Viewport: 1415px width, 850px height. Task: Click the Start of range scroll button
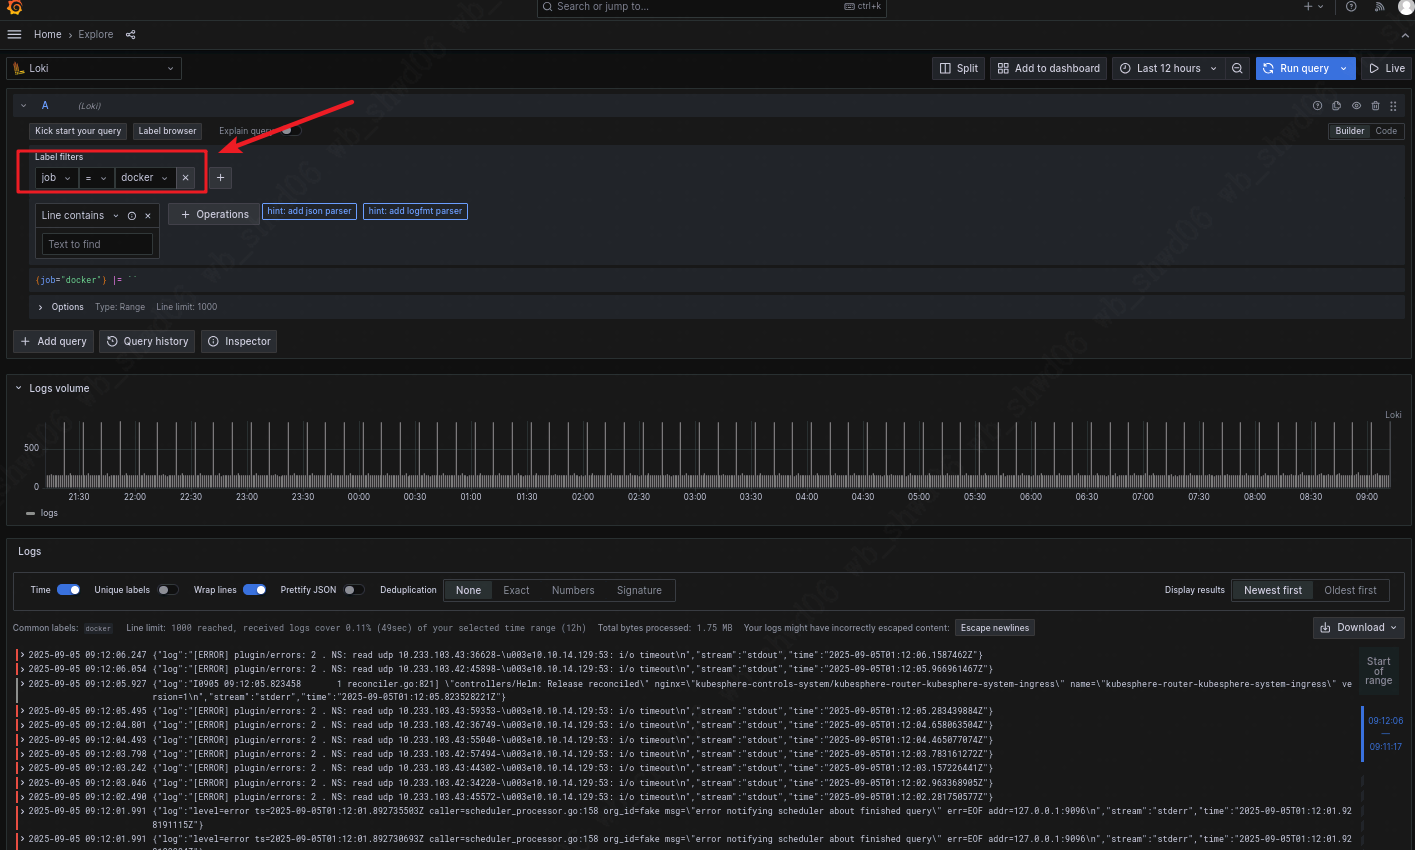1378,670
